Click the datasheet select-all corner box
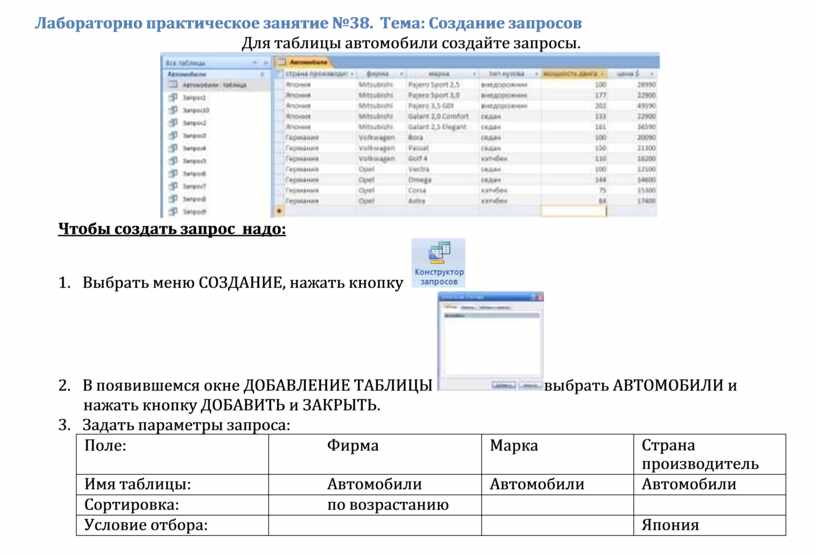Viewport: 816px width, 555px height. (279, 73)
